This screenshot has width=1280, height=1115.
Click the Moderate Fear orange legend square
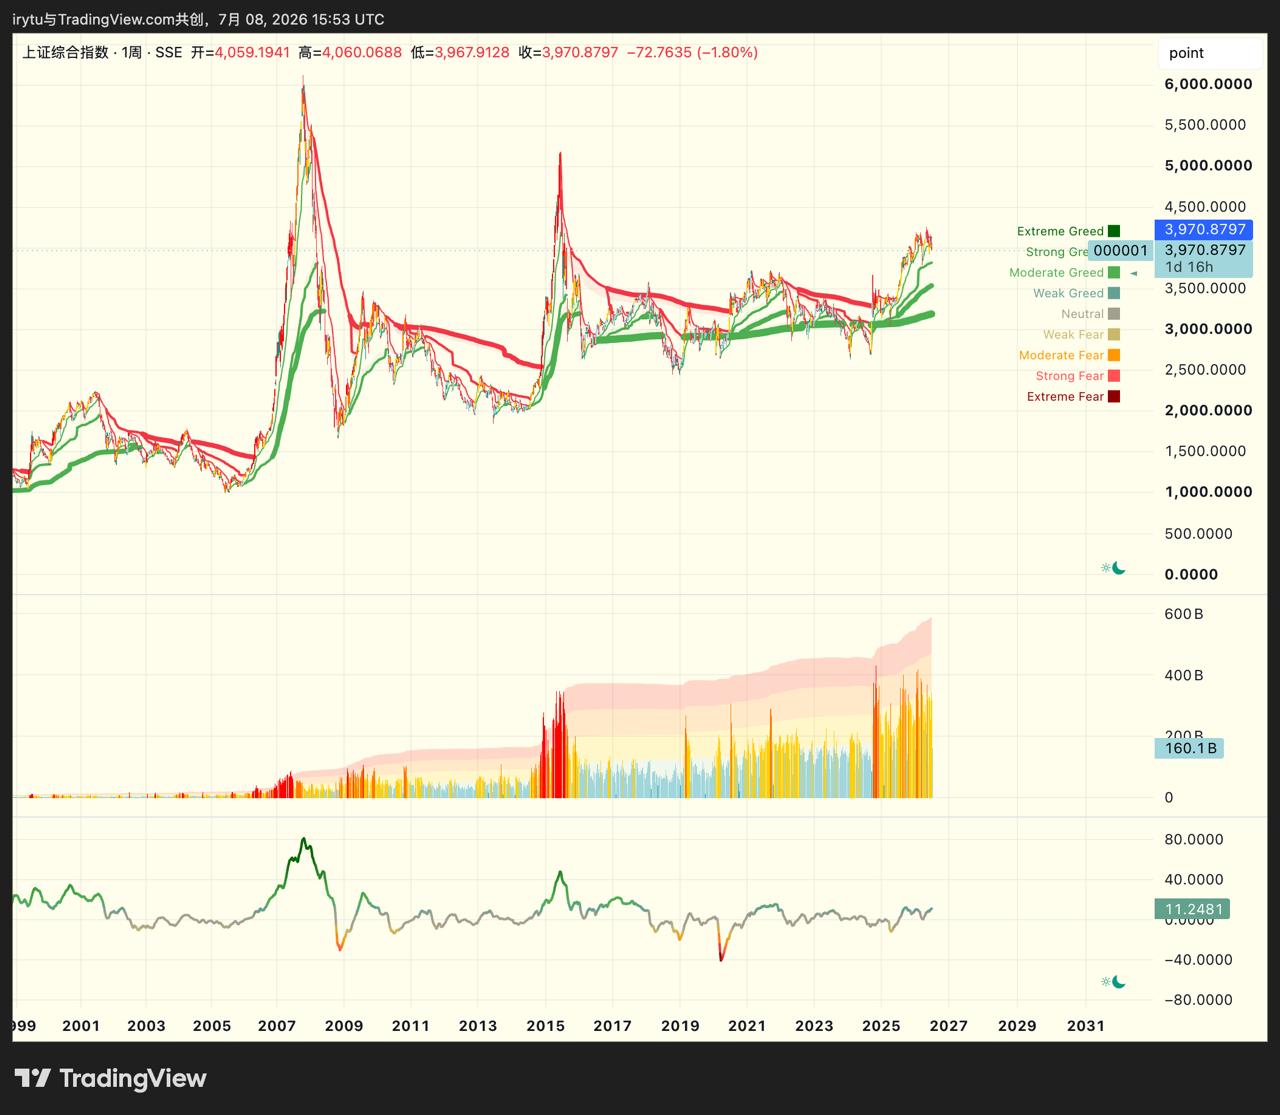[1114, 355]
